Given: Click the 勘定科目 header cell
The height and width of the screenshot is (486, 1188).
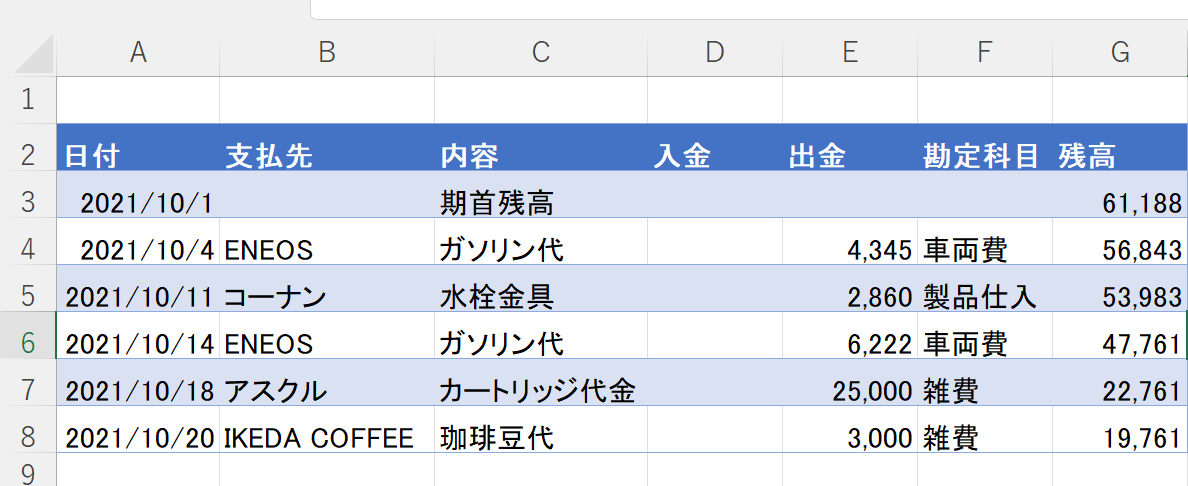Looking at the screenshot, I should tap(984, 155).
